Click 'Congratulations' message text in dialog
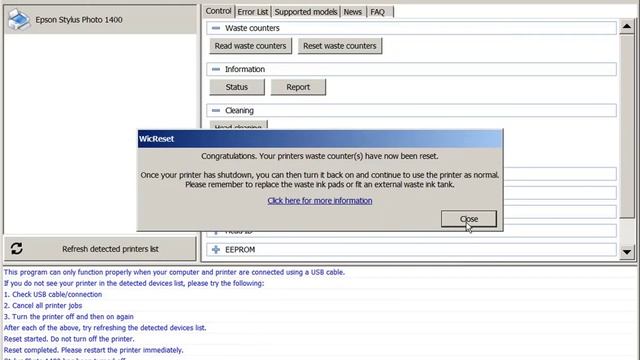640x360 pixels. click(320, 156)
